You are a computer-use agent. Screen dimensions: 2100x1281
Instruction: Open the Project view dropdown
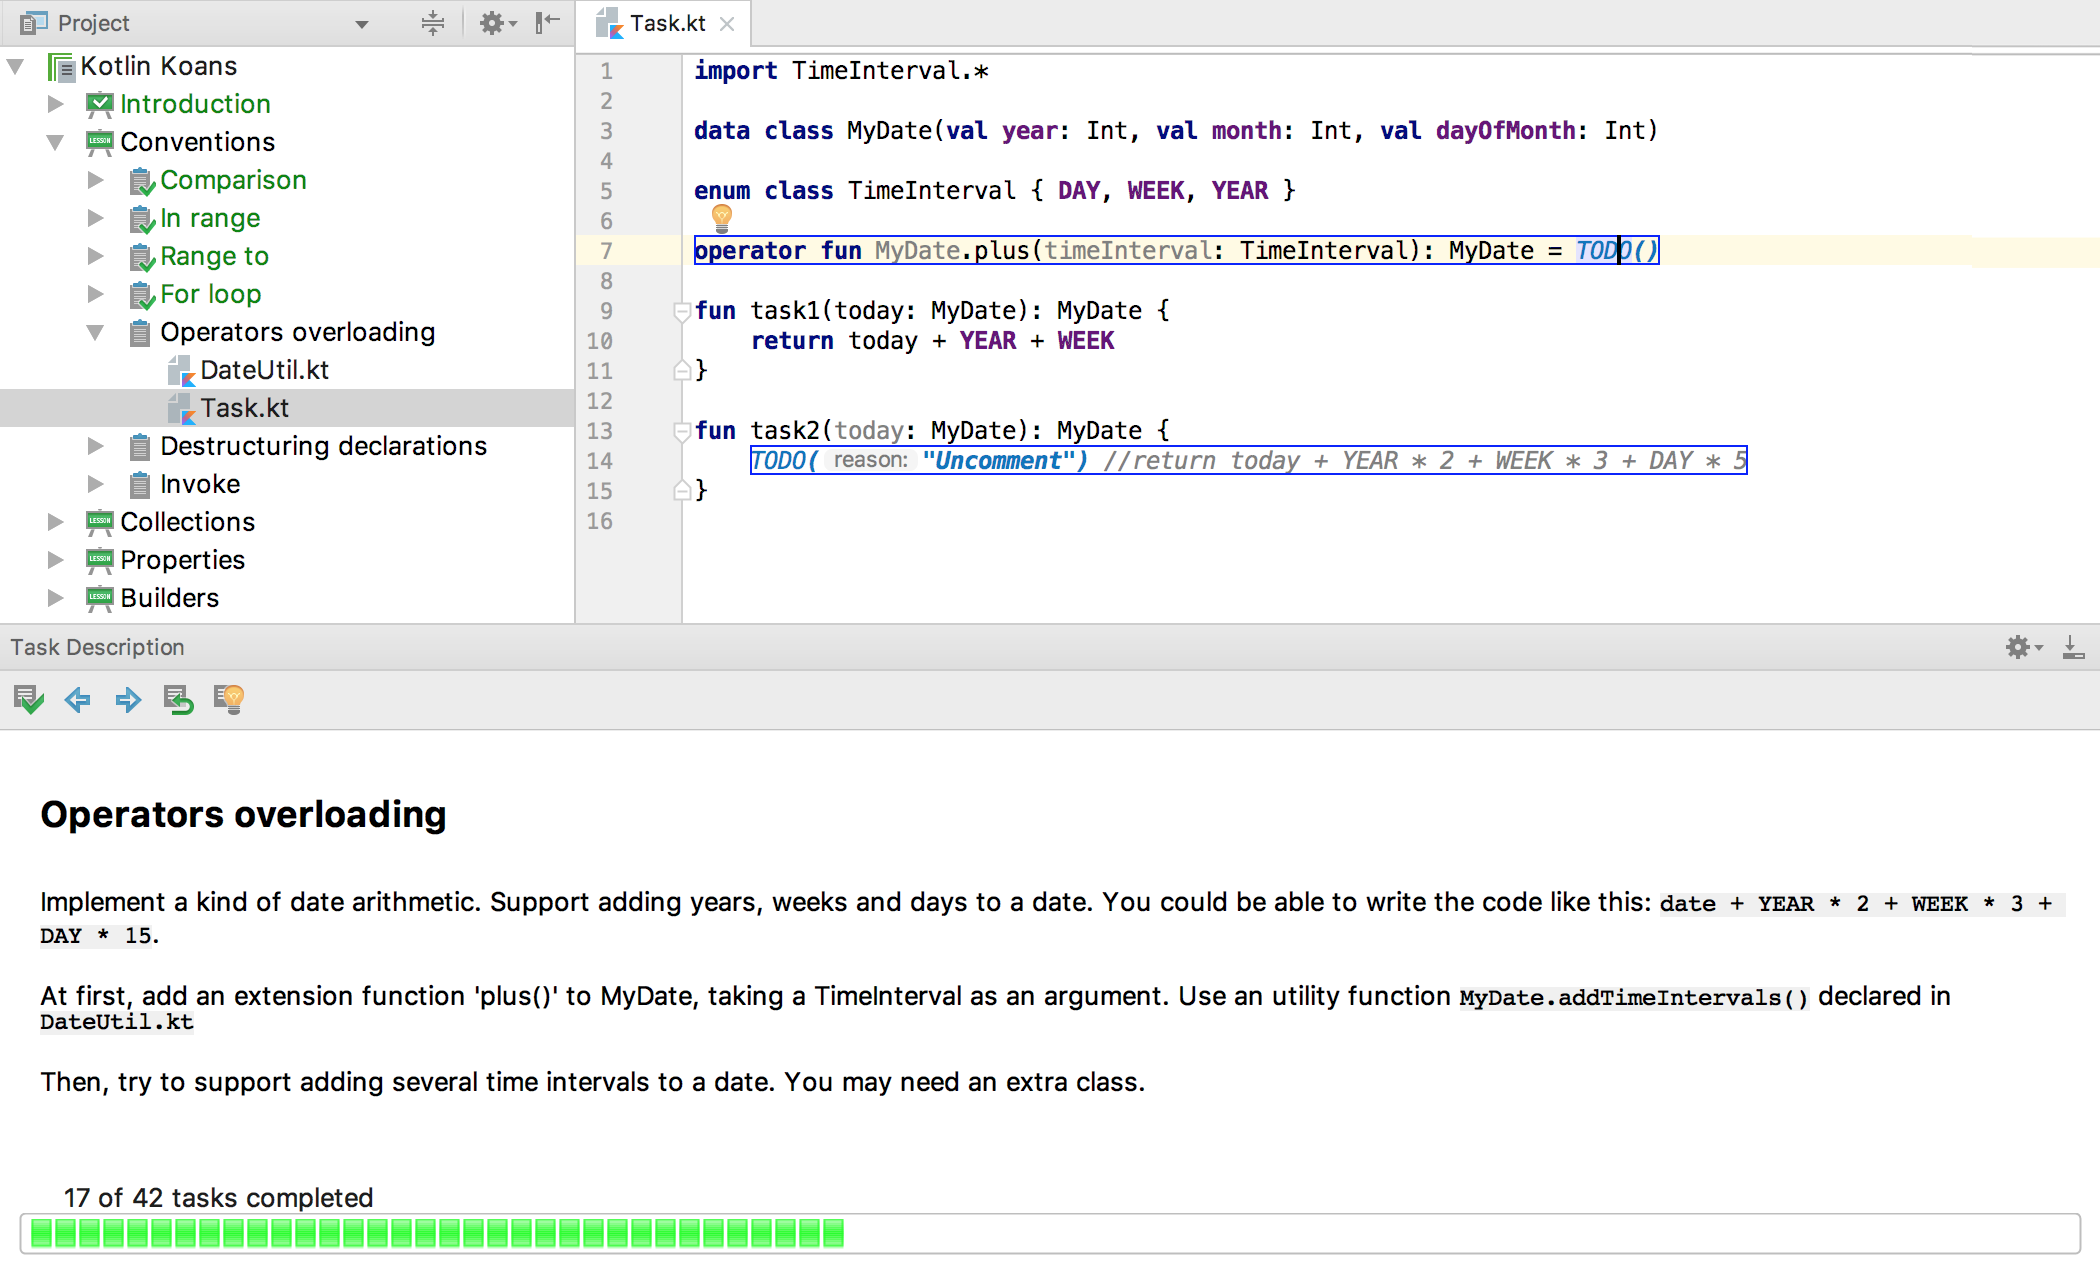pos(362,24)
